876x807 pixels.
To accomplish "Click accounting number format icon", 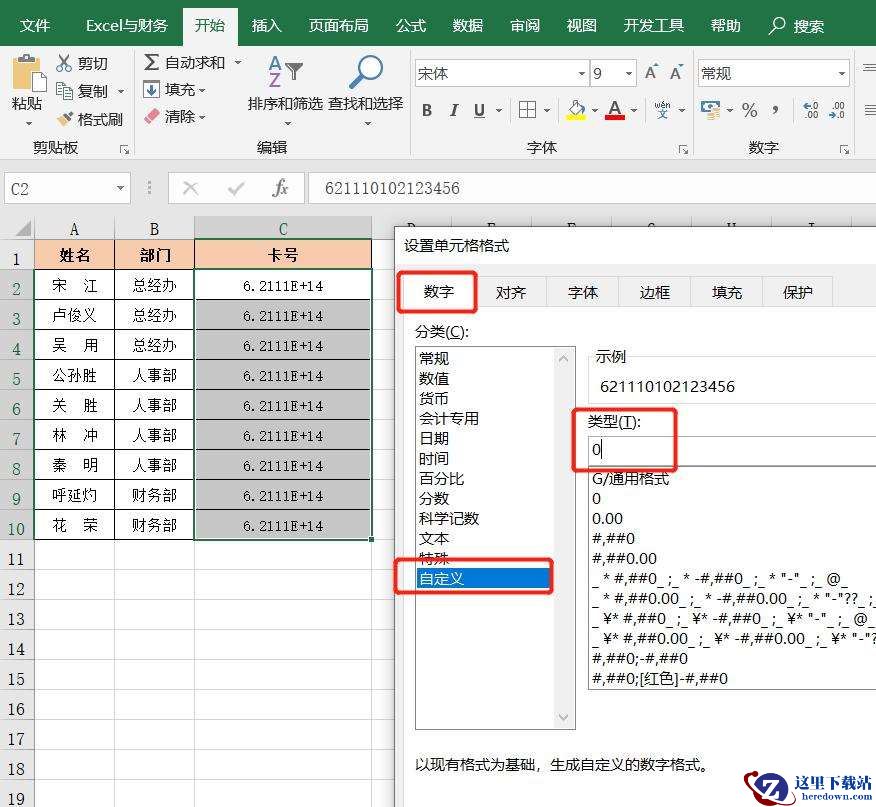I will click(x=710, y=110).
